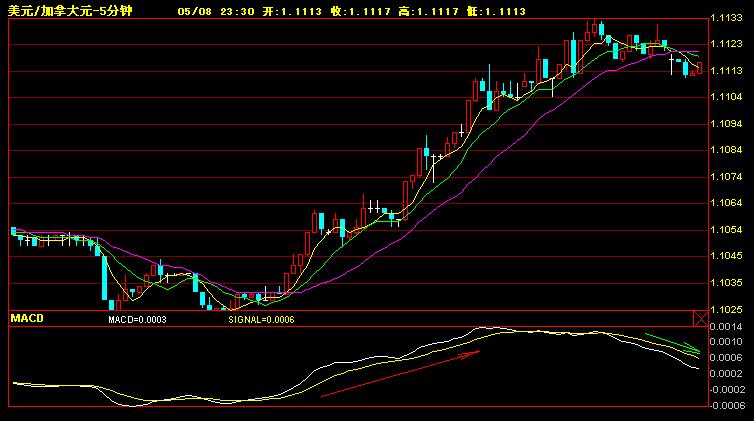Click the 1.1035 price axis label

[726, 283]
